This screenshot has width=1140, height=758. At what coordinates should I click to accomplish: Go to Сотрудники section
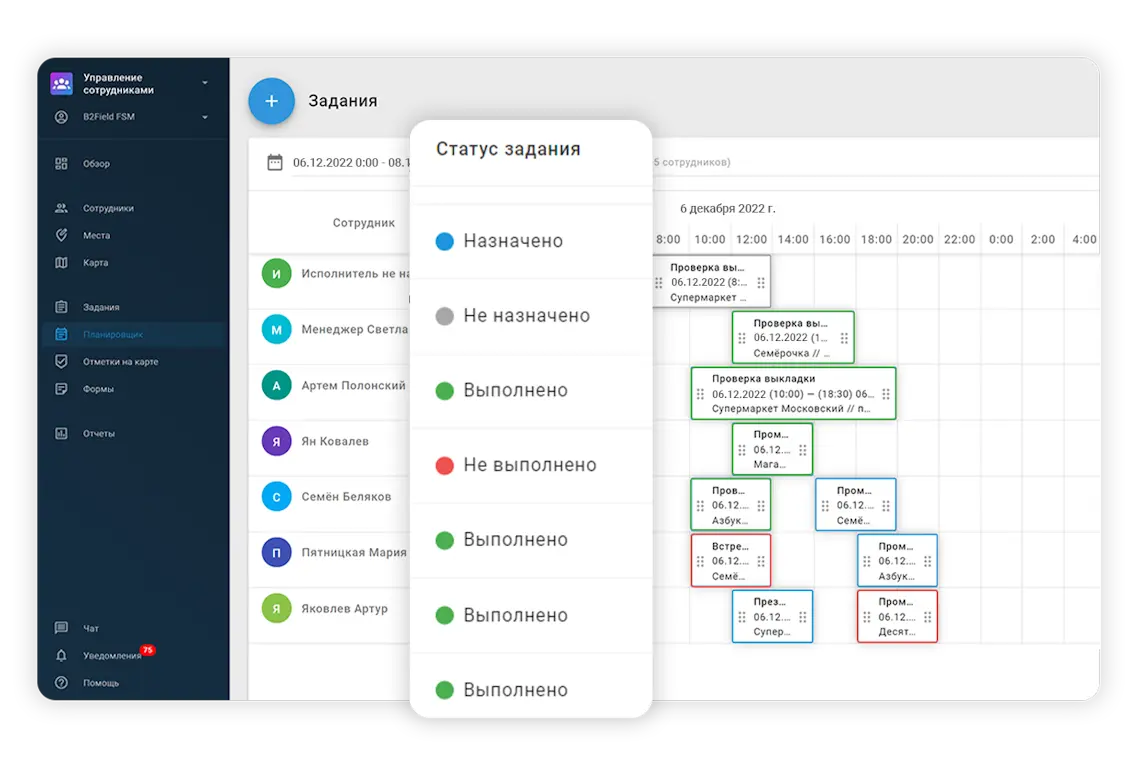[108, 209]
